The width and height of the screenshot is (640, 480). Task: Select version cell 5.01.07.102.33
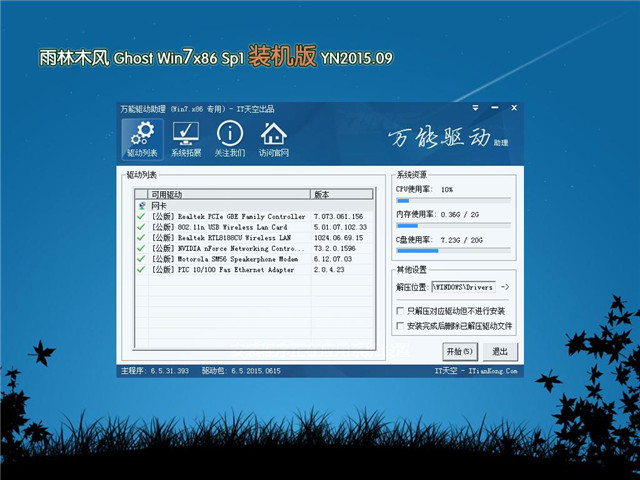click(340, 227)
